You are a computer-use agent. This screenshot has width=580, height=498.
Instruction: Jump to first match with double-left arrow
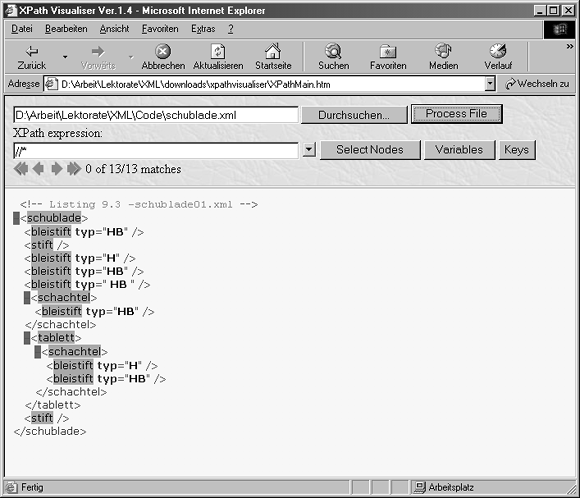tap(21, 169)
